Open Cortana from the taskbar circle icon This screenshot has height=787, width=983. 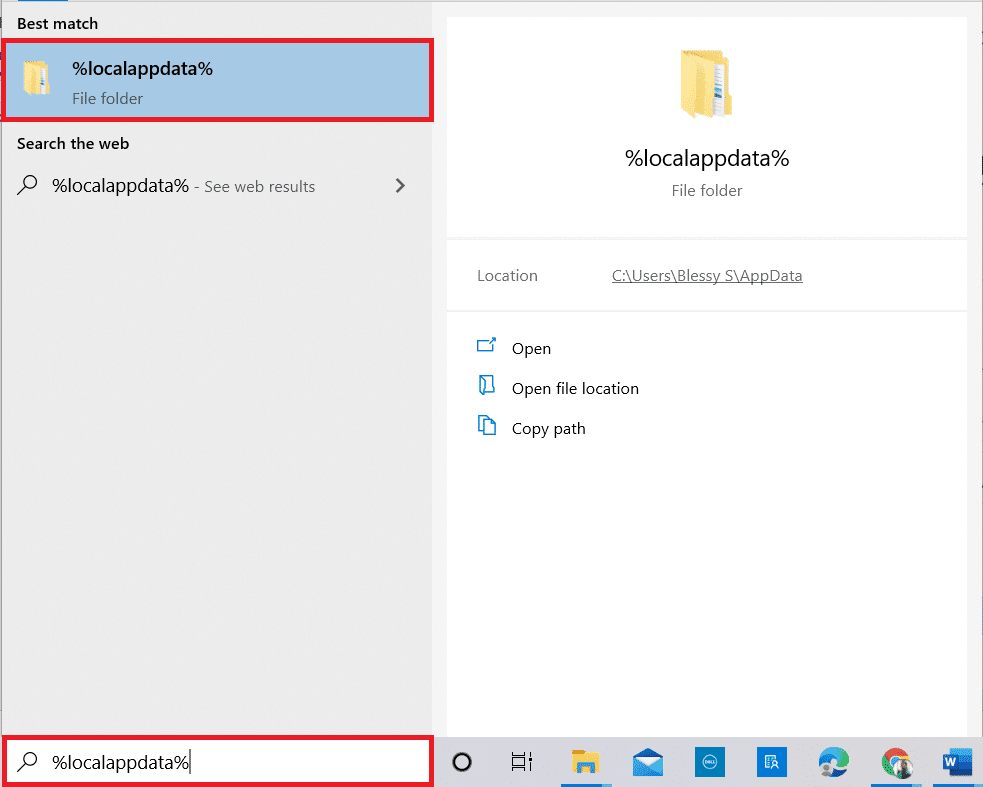click(462, 762)
